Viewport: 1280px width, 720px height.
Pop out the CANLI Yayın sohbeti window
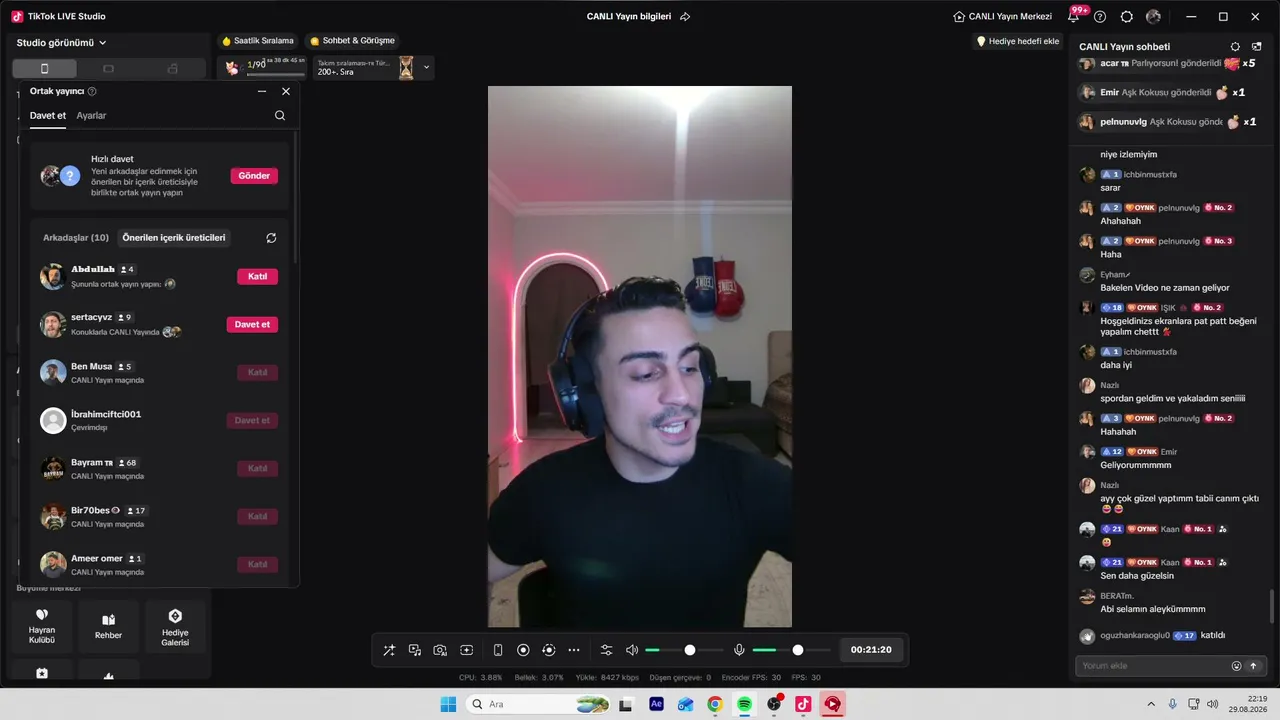pyautogui.click(x=1257, y=47)
